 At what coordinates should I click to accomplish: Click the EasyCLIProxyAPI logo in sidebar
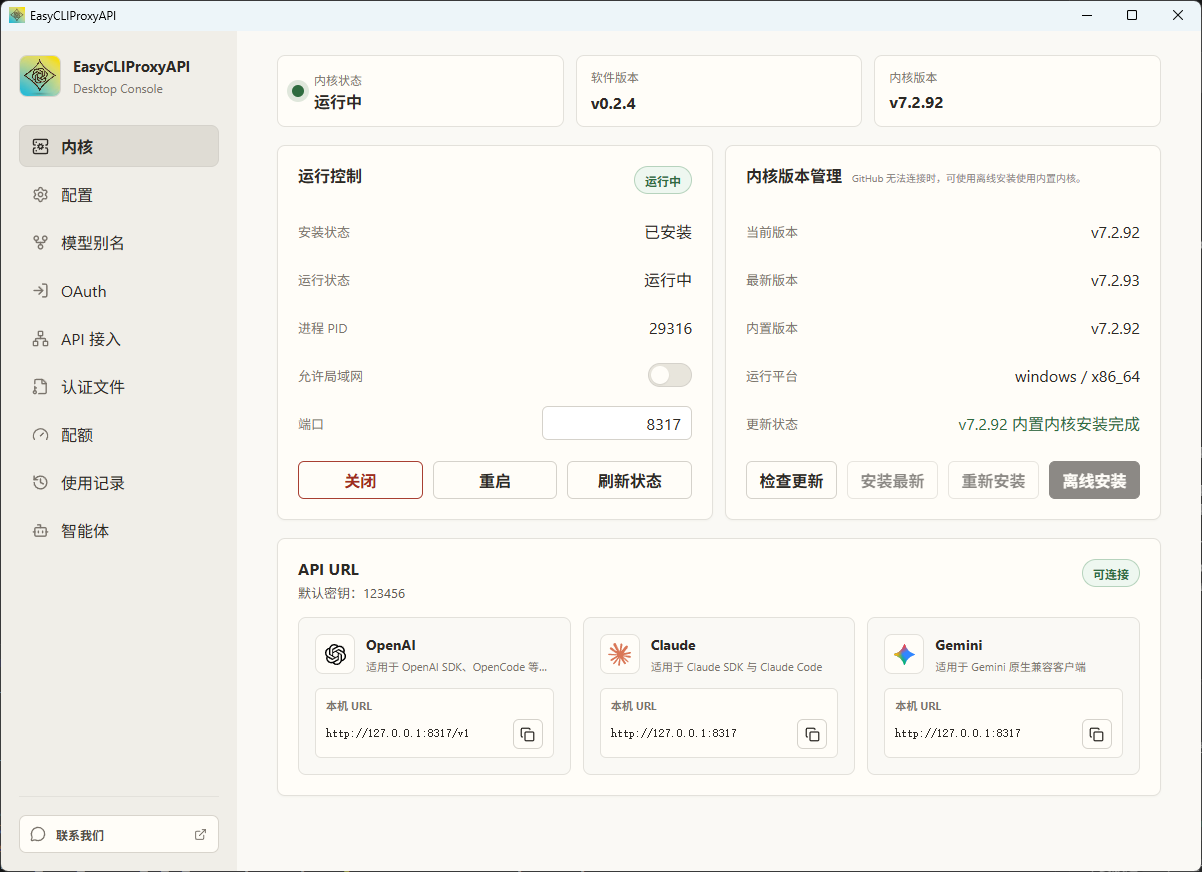pos(40,76)
